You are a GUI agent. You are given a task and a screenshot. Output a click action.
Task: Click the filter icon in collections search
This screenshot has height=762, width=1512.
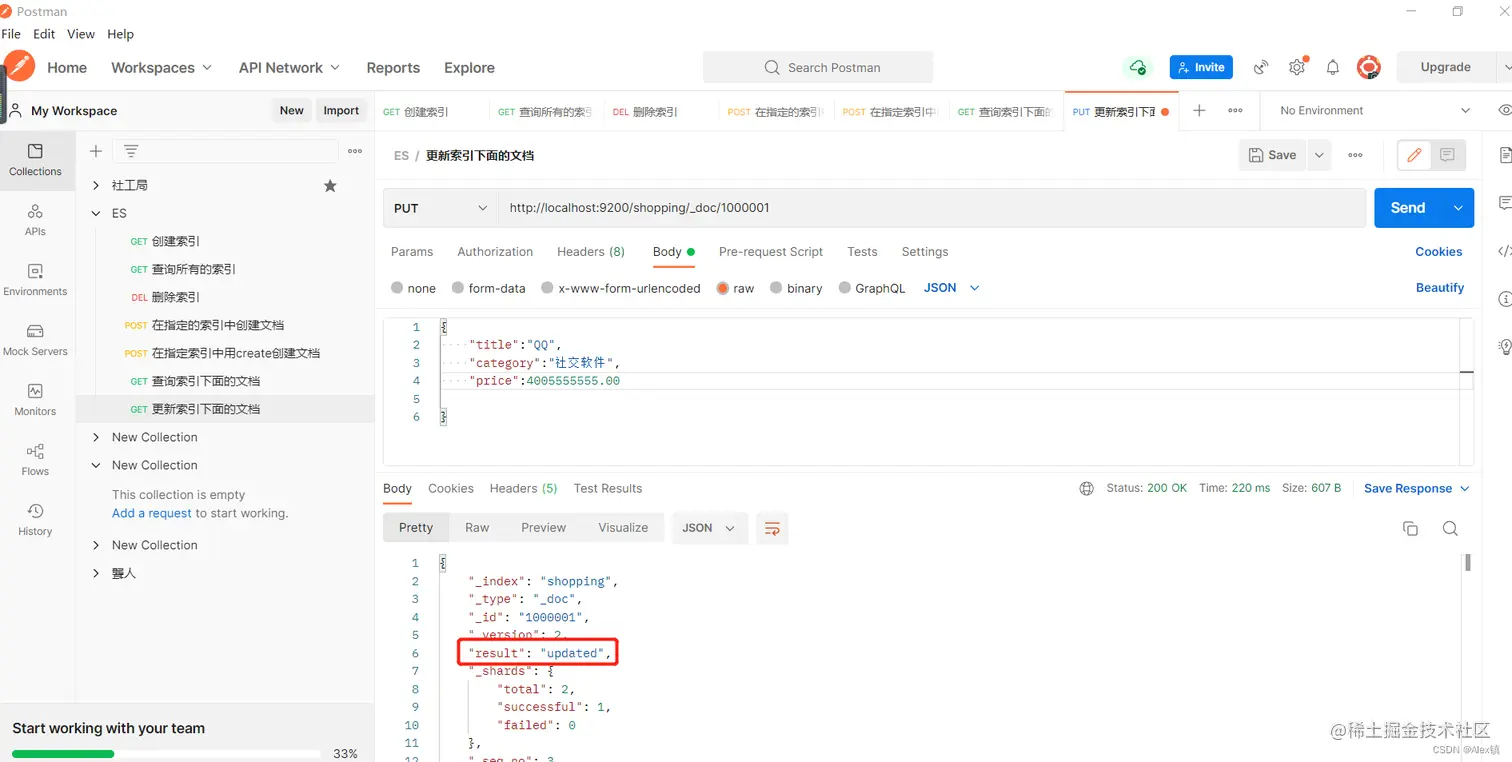(131, 151)
